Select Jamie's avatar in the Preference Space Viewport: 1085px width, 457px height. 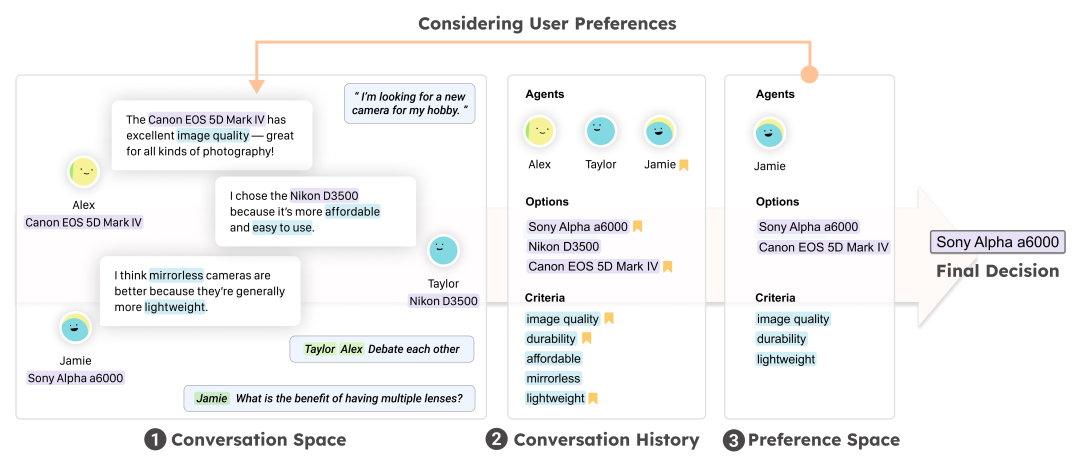[x=770, y=133]
